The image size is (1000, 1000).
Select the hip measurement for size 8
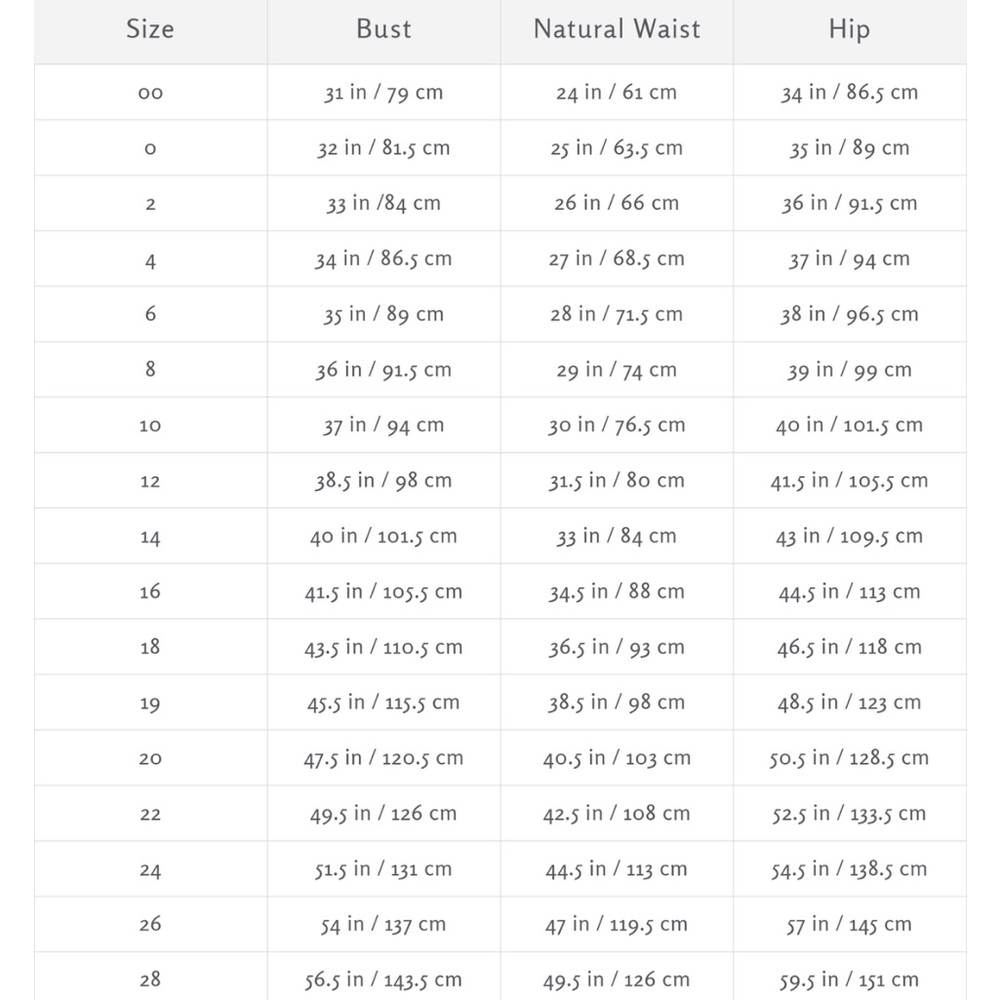(849, 370)
